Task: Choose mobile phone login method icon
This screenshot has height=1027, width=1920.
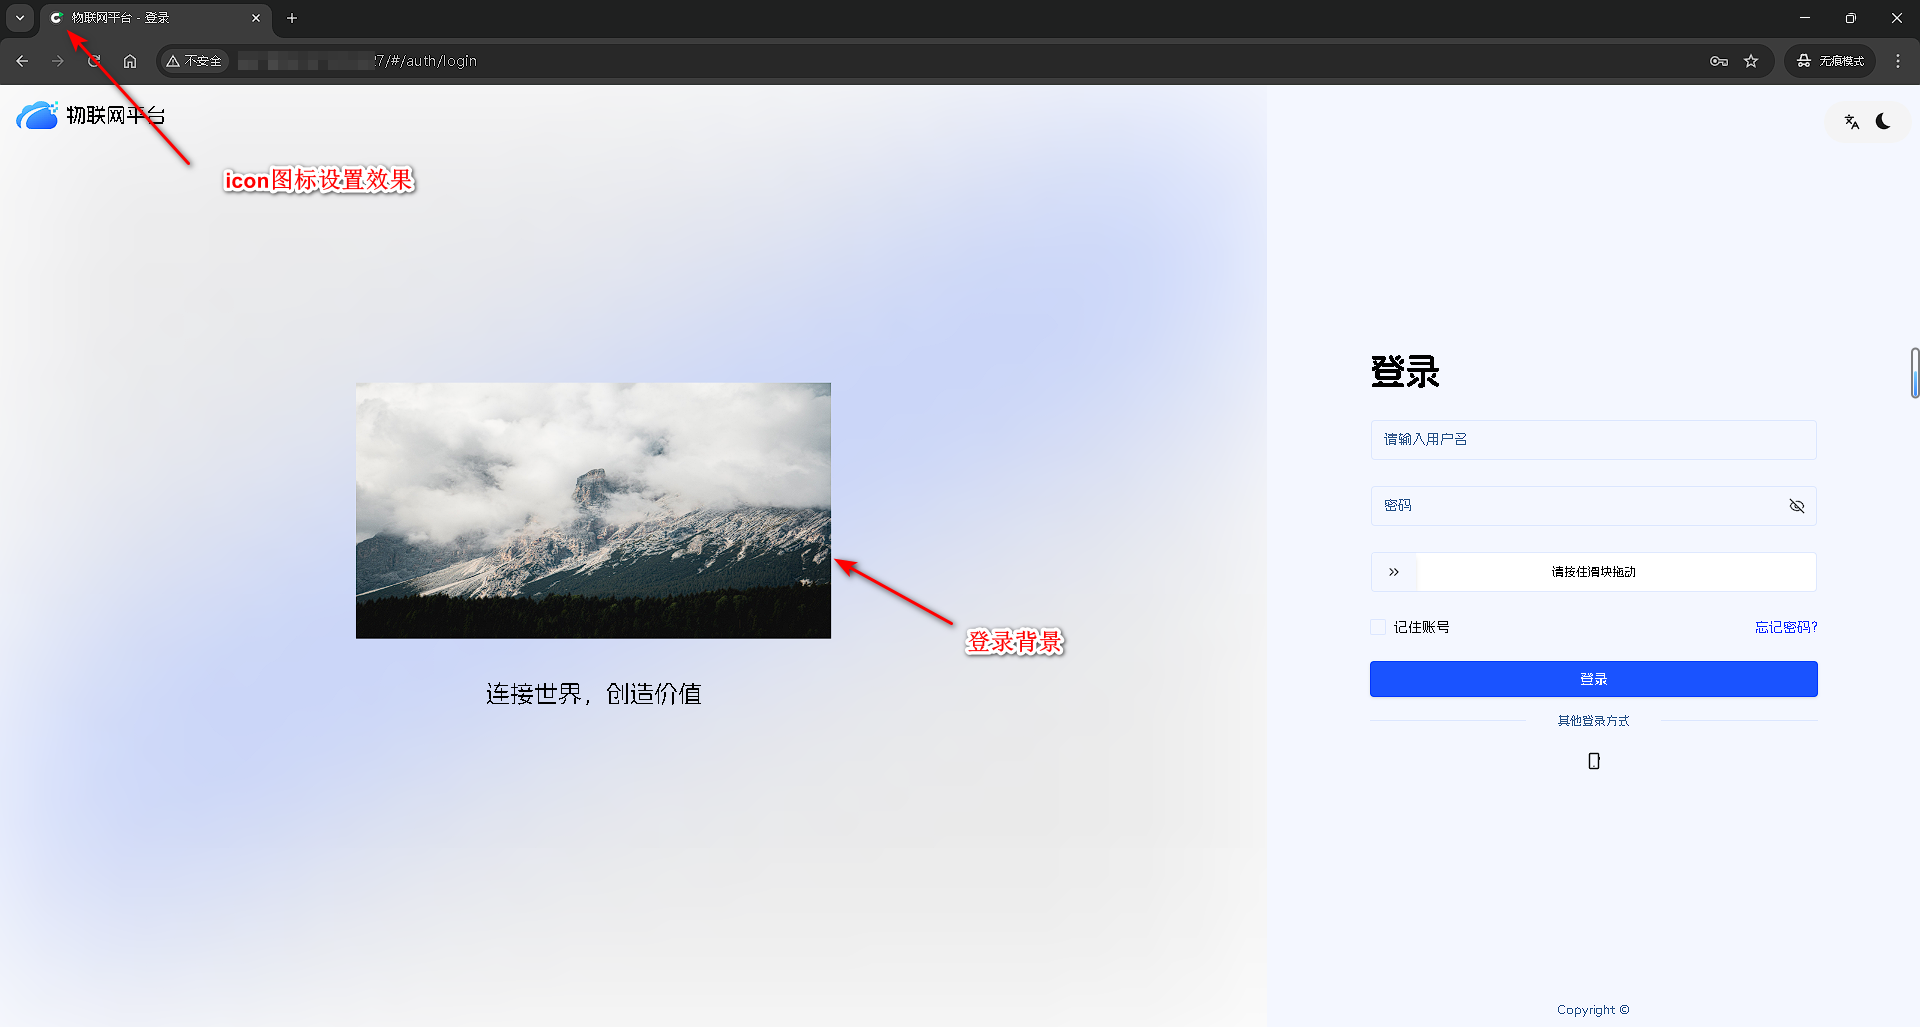Action: [1593, 761]
